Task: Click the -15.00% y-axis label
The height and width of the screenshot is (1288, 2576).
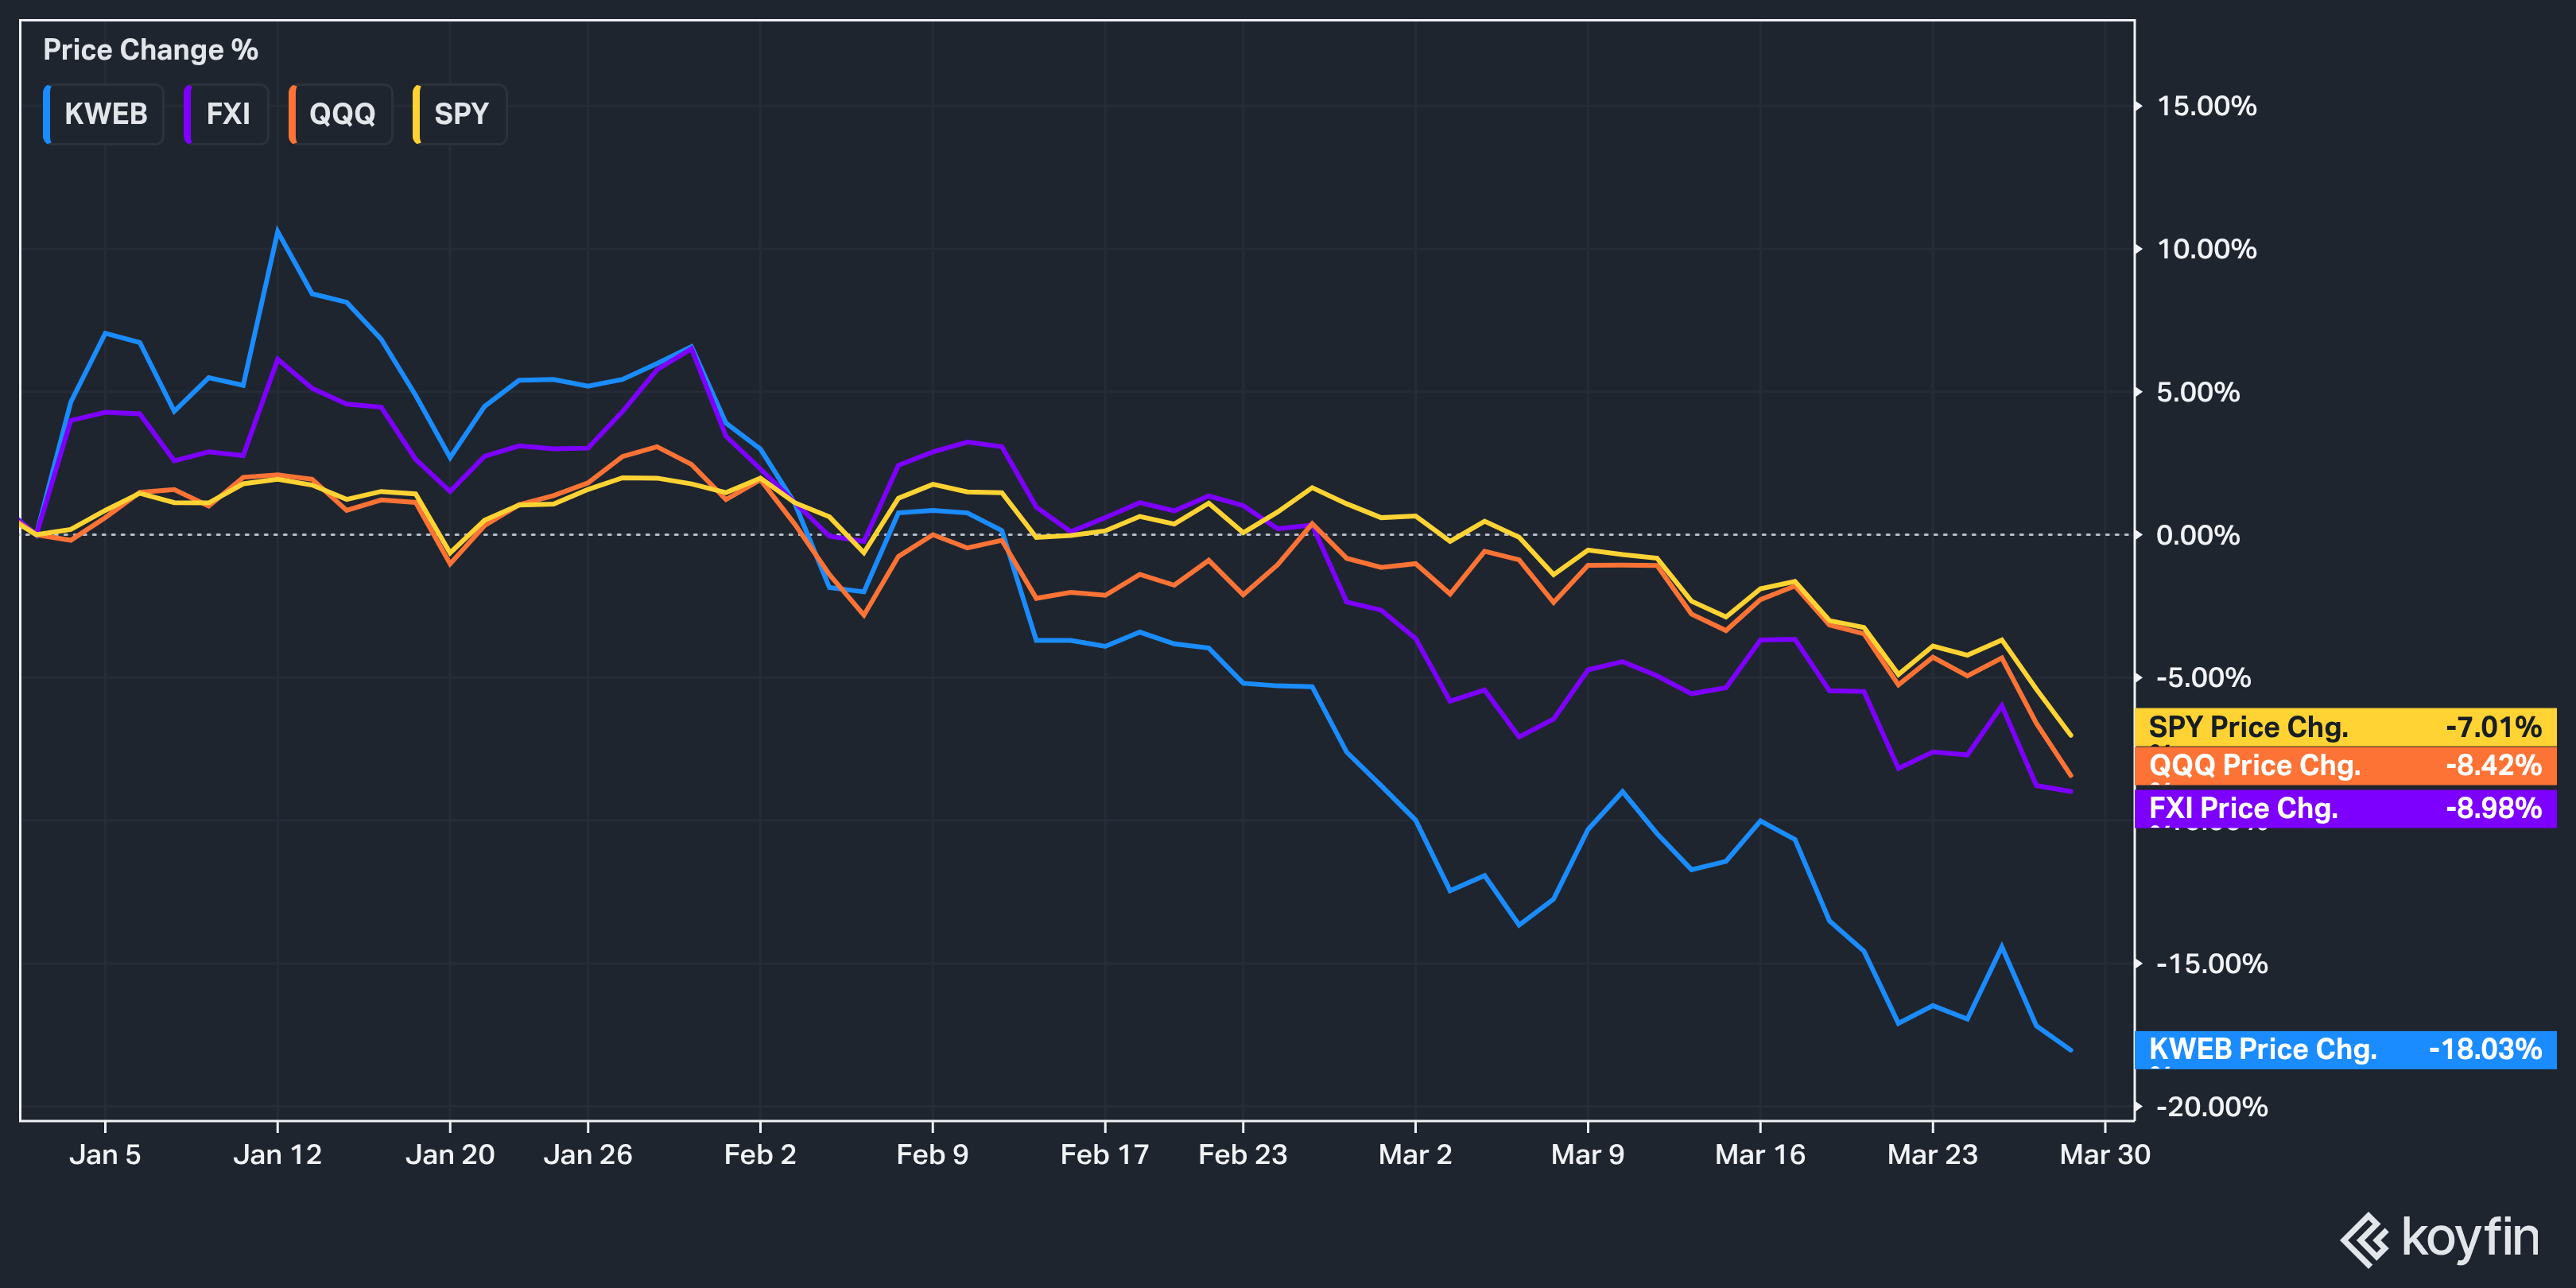Action: click(2211, 964)
